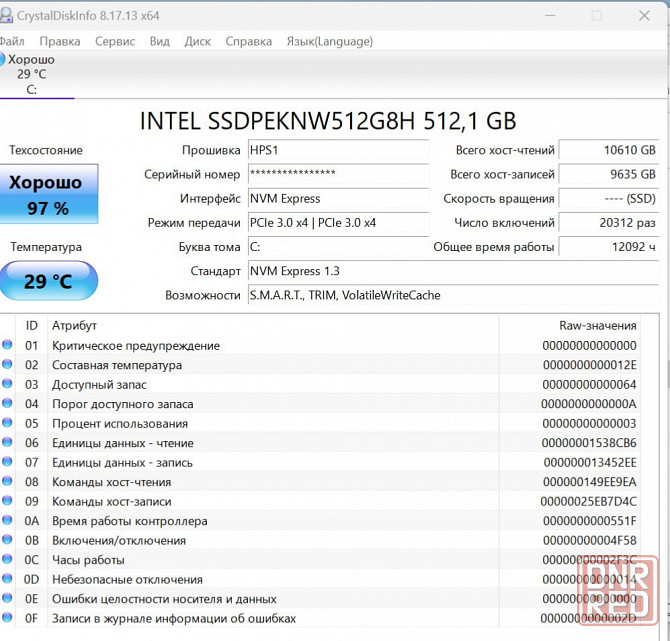Image resolution: width=670 pixels, height=641 pixels.
Task: Open the Сервис menu
Action: coord(115,41)
